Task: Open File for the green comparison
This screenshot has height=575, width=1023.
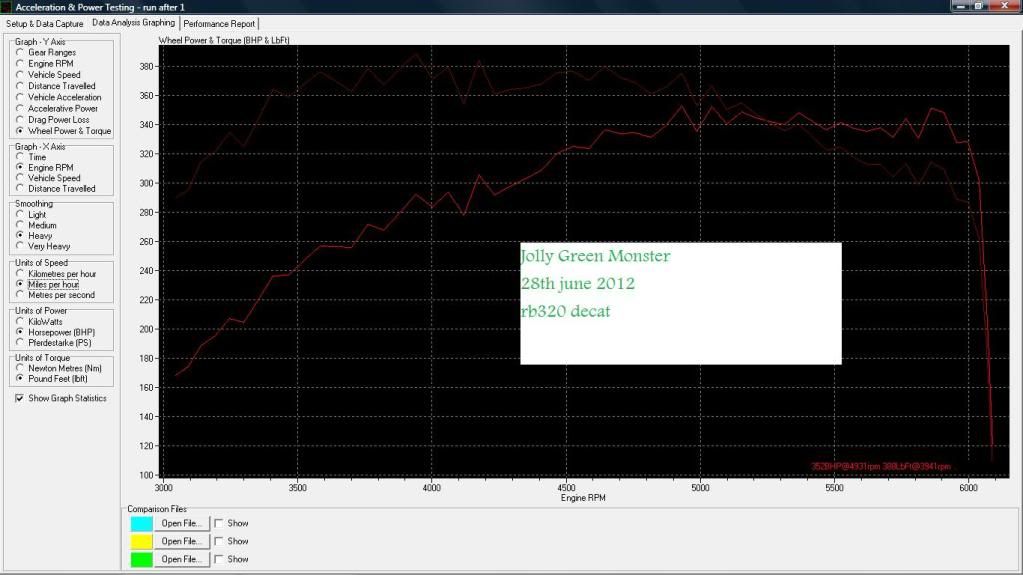Action: click(x=182, y=559)
